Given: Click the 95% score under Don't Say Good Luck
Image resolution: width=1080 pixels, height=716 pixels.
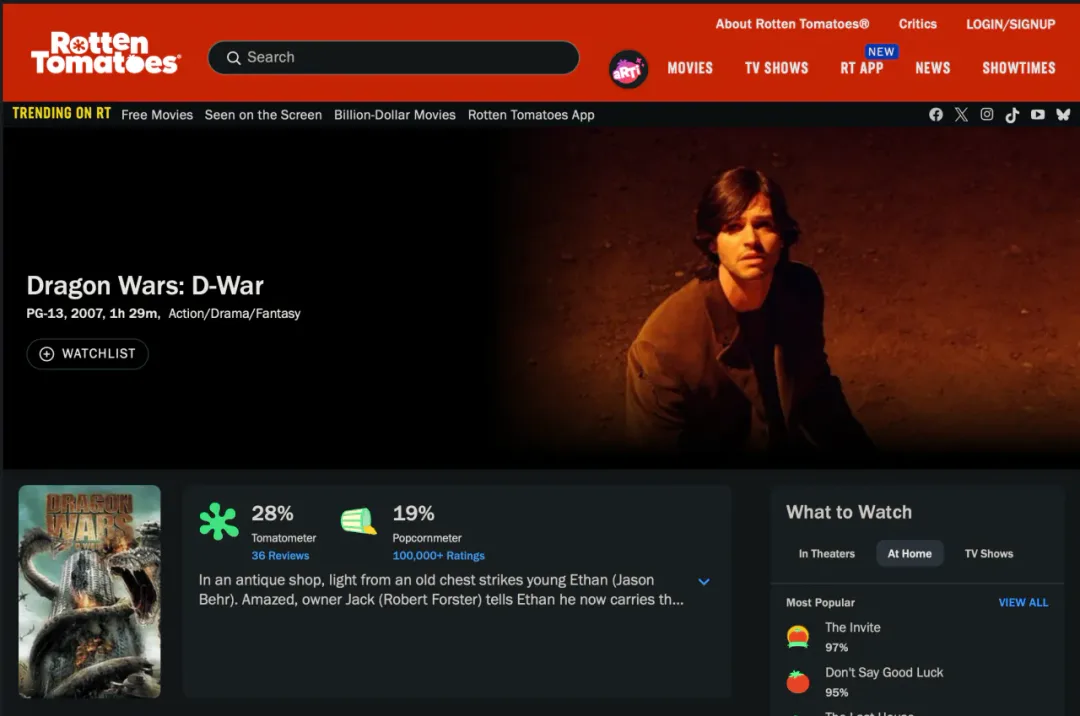Looking at the screenshot, I should [836, 692].
